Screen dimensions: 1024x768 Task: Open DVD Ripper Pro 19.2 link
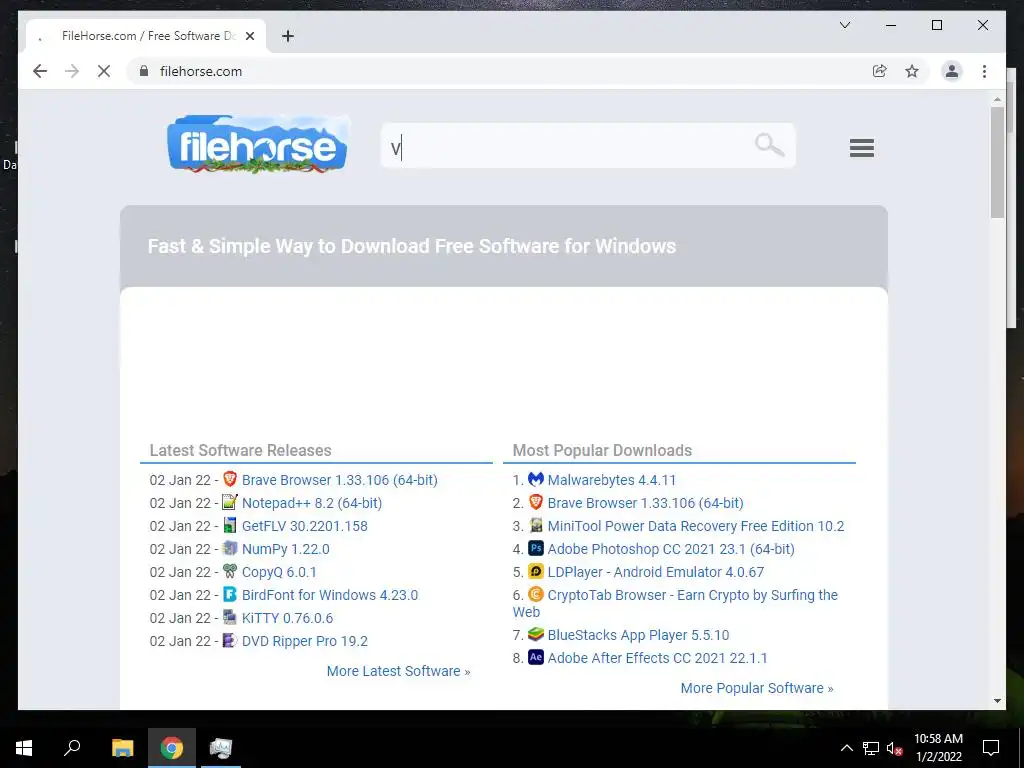click(x=304, y=641)
